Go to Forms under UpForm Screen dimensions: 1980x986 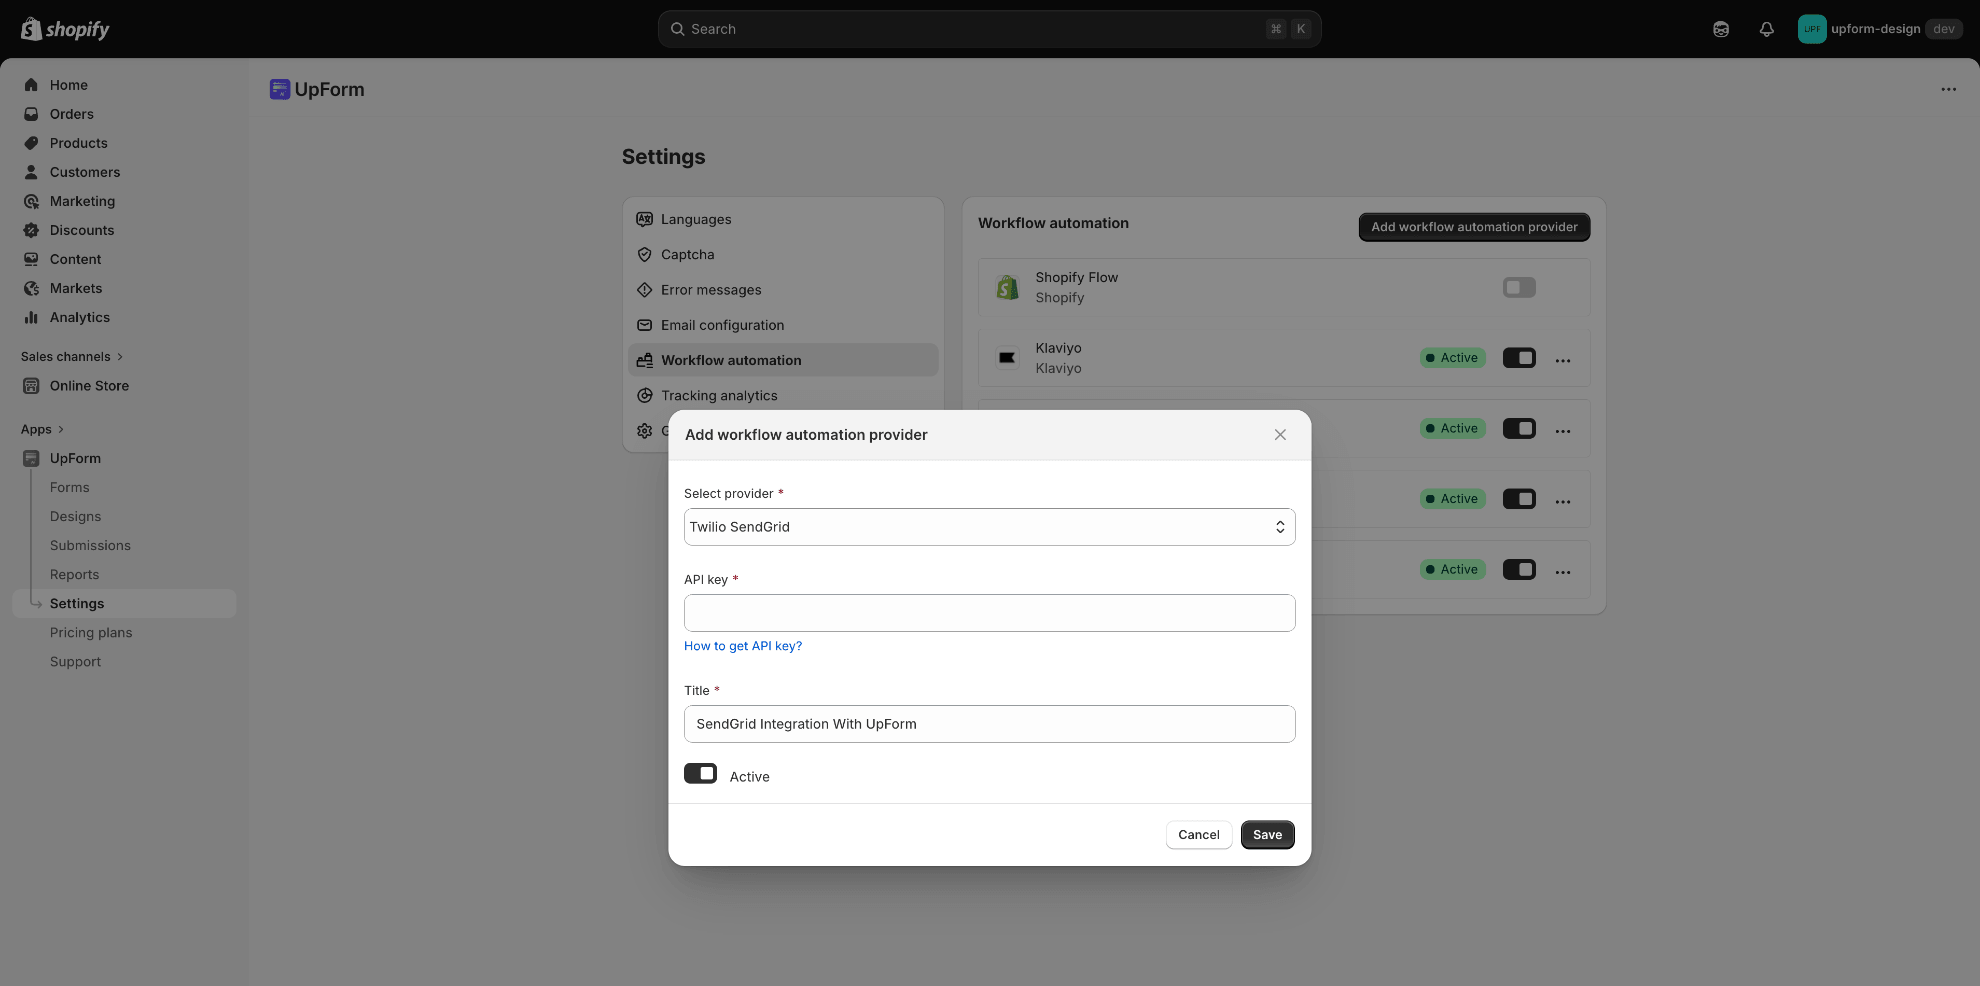[x=70, y=488]
